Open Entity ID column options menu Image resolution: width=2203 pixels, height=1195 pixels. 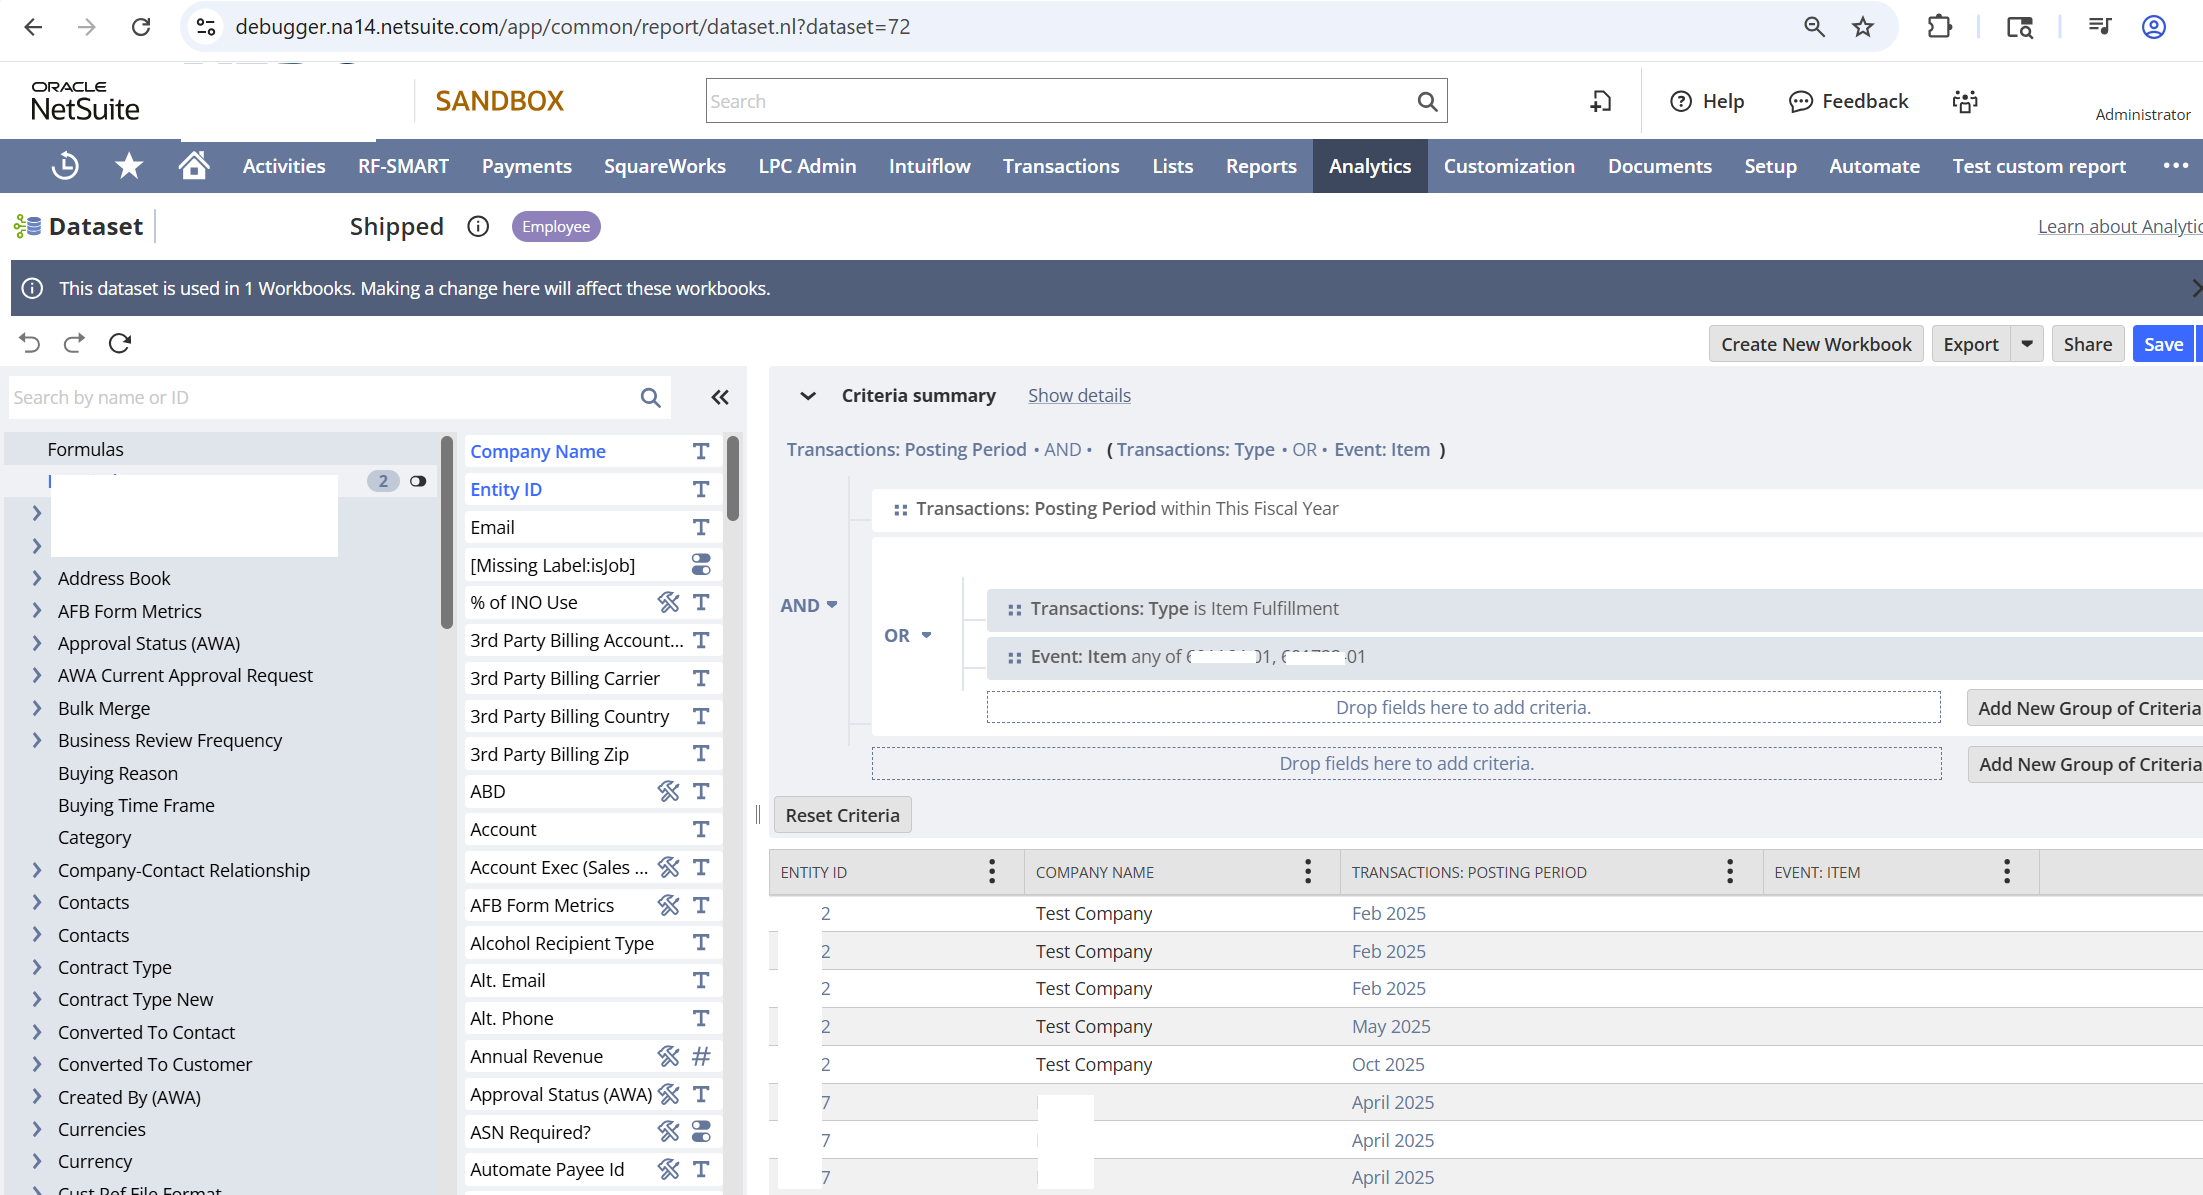pyautogui.click(x=991, y=872)
